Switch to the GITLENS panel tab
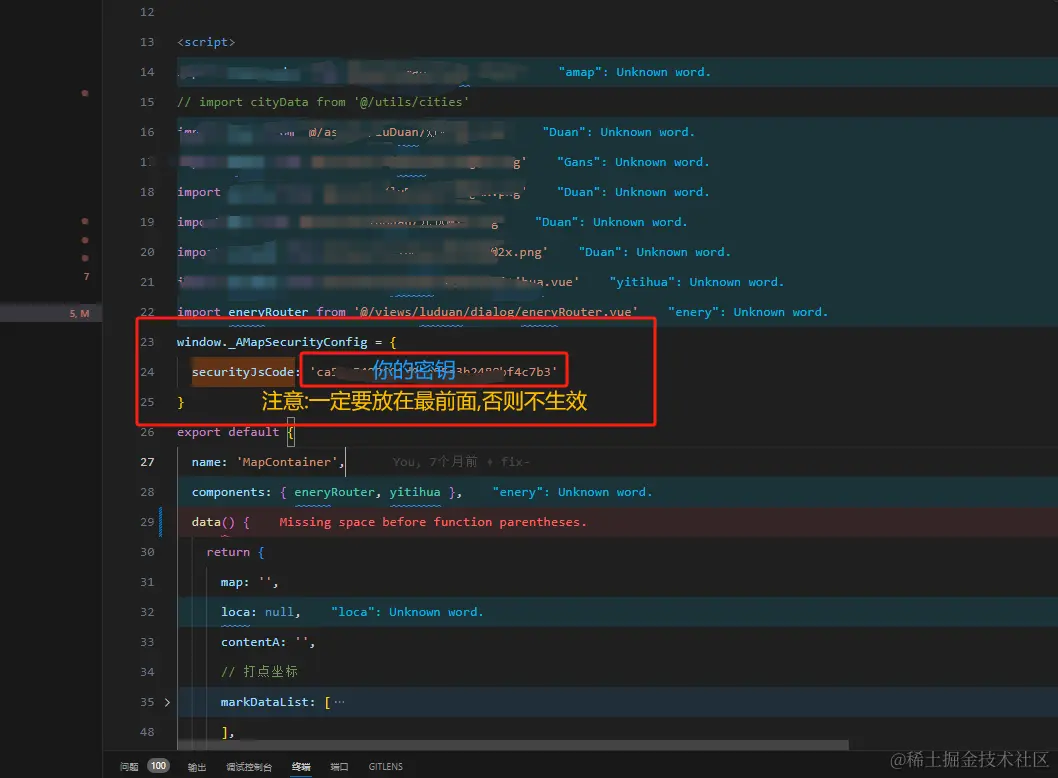The height and width of the screenshot is (778, 1058). [385, 767]
